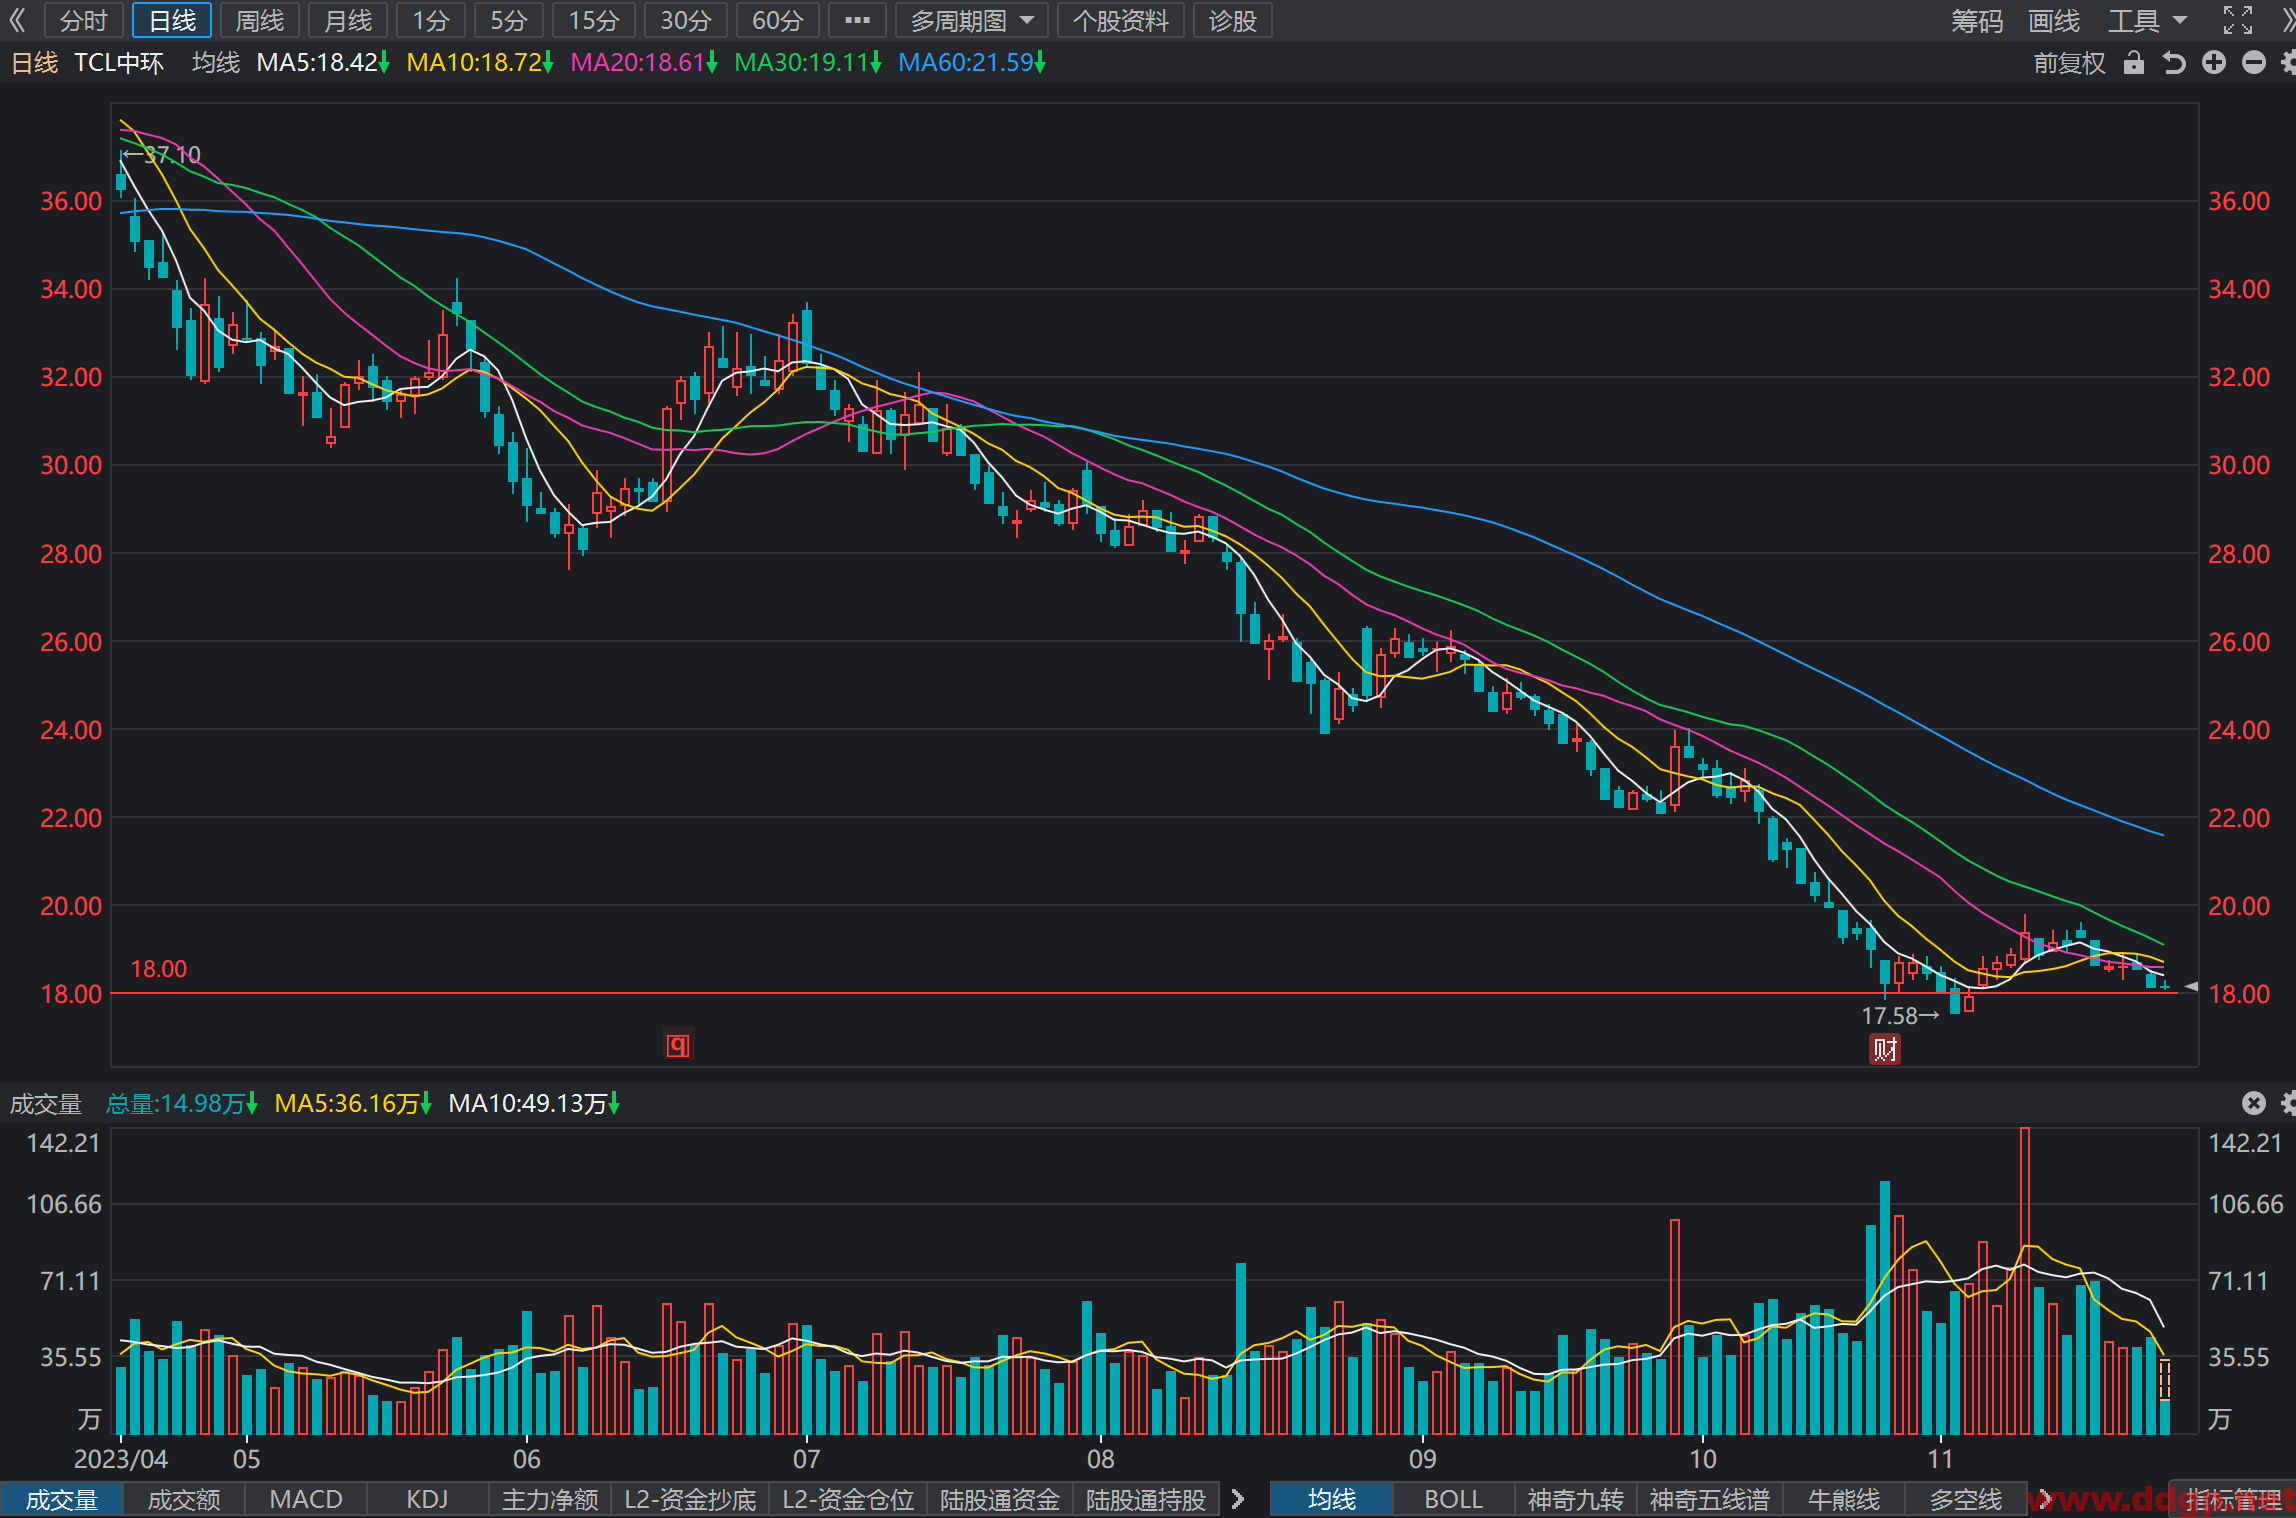Select the 多空线 overlay tab
The height and width of the screenshot is (1518, 2296).
coord(1966,1499)
